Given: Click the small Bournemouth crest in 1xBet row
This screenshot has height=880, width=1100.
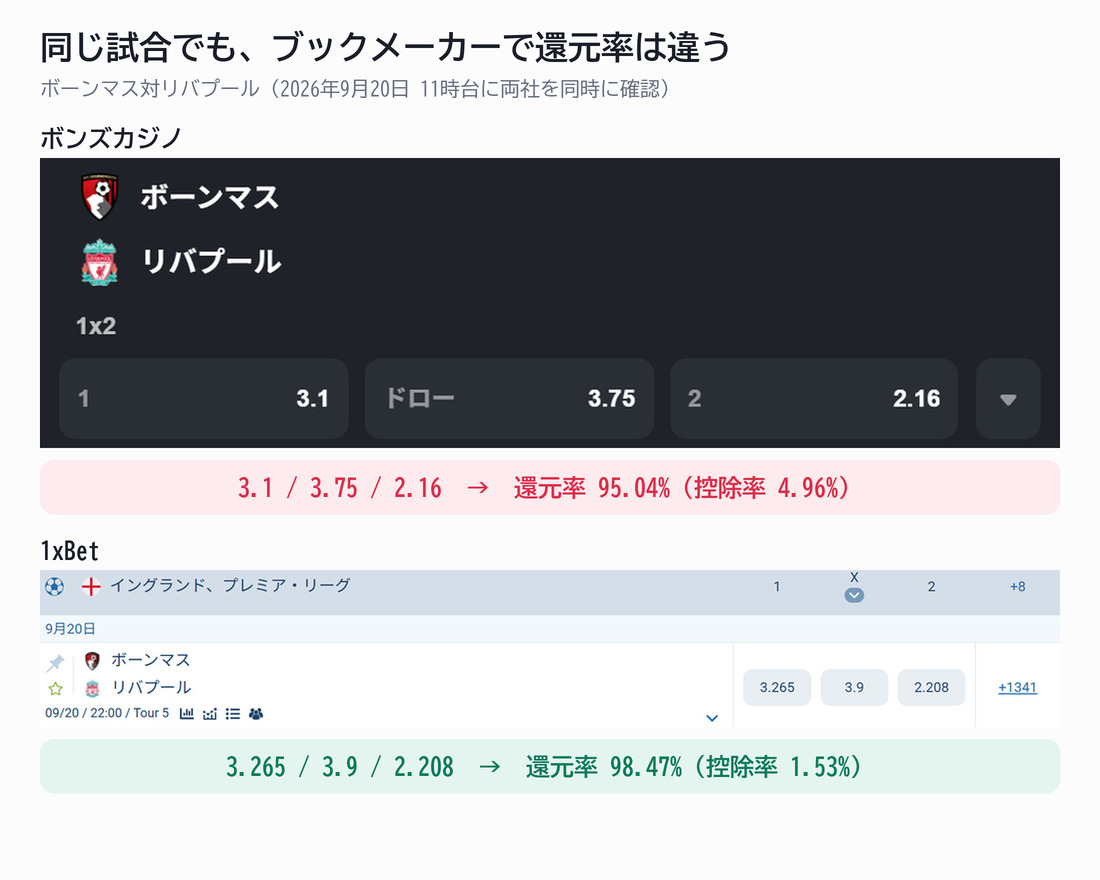Looking at the screenshot, I should coord(92,660).
